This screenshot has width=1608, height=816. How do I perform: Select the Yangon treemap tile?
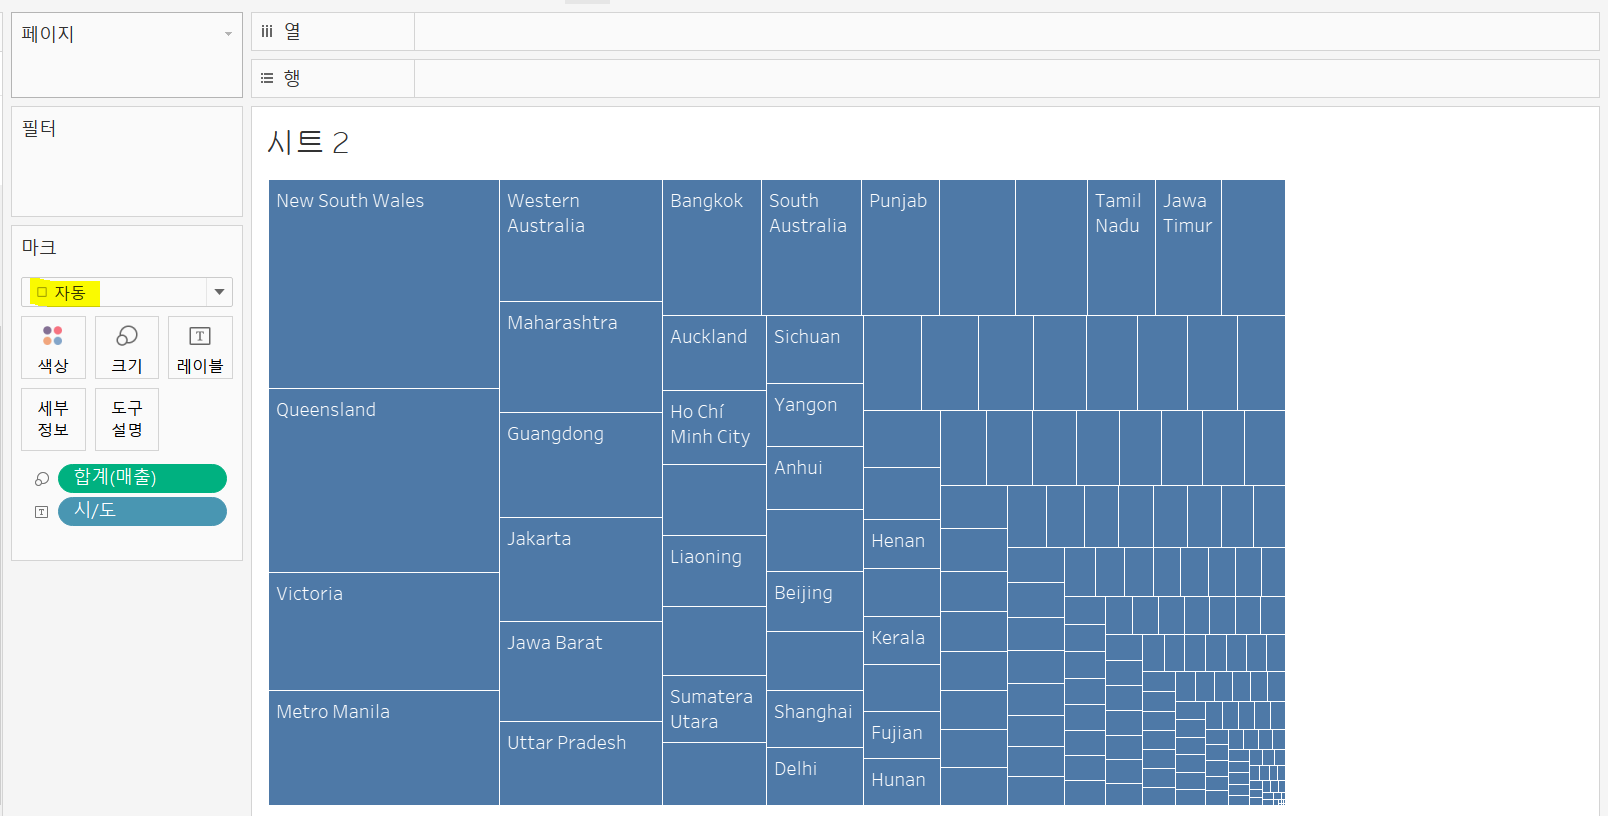point(815,415)
